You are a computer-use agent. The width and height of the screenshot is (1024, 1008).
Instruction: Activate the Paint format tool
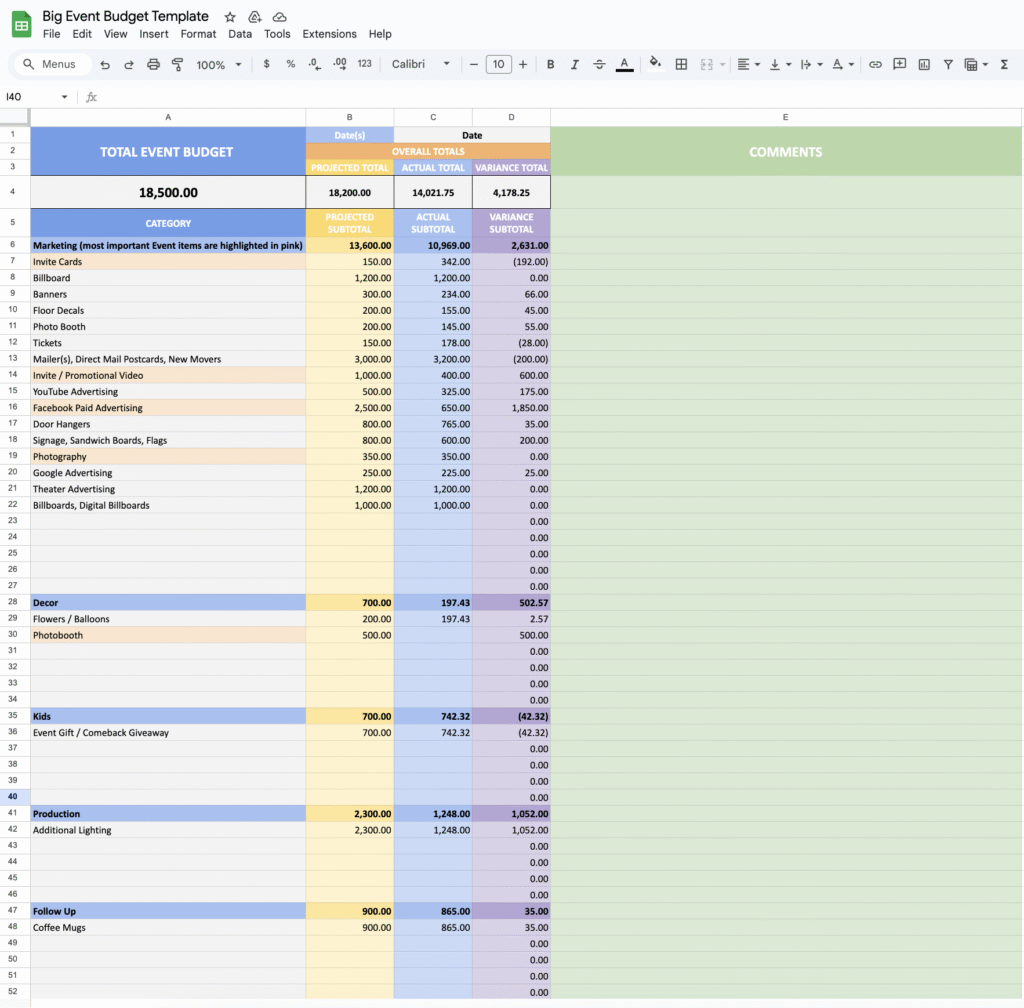pyautogui.click(x=177, y=65)
